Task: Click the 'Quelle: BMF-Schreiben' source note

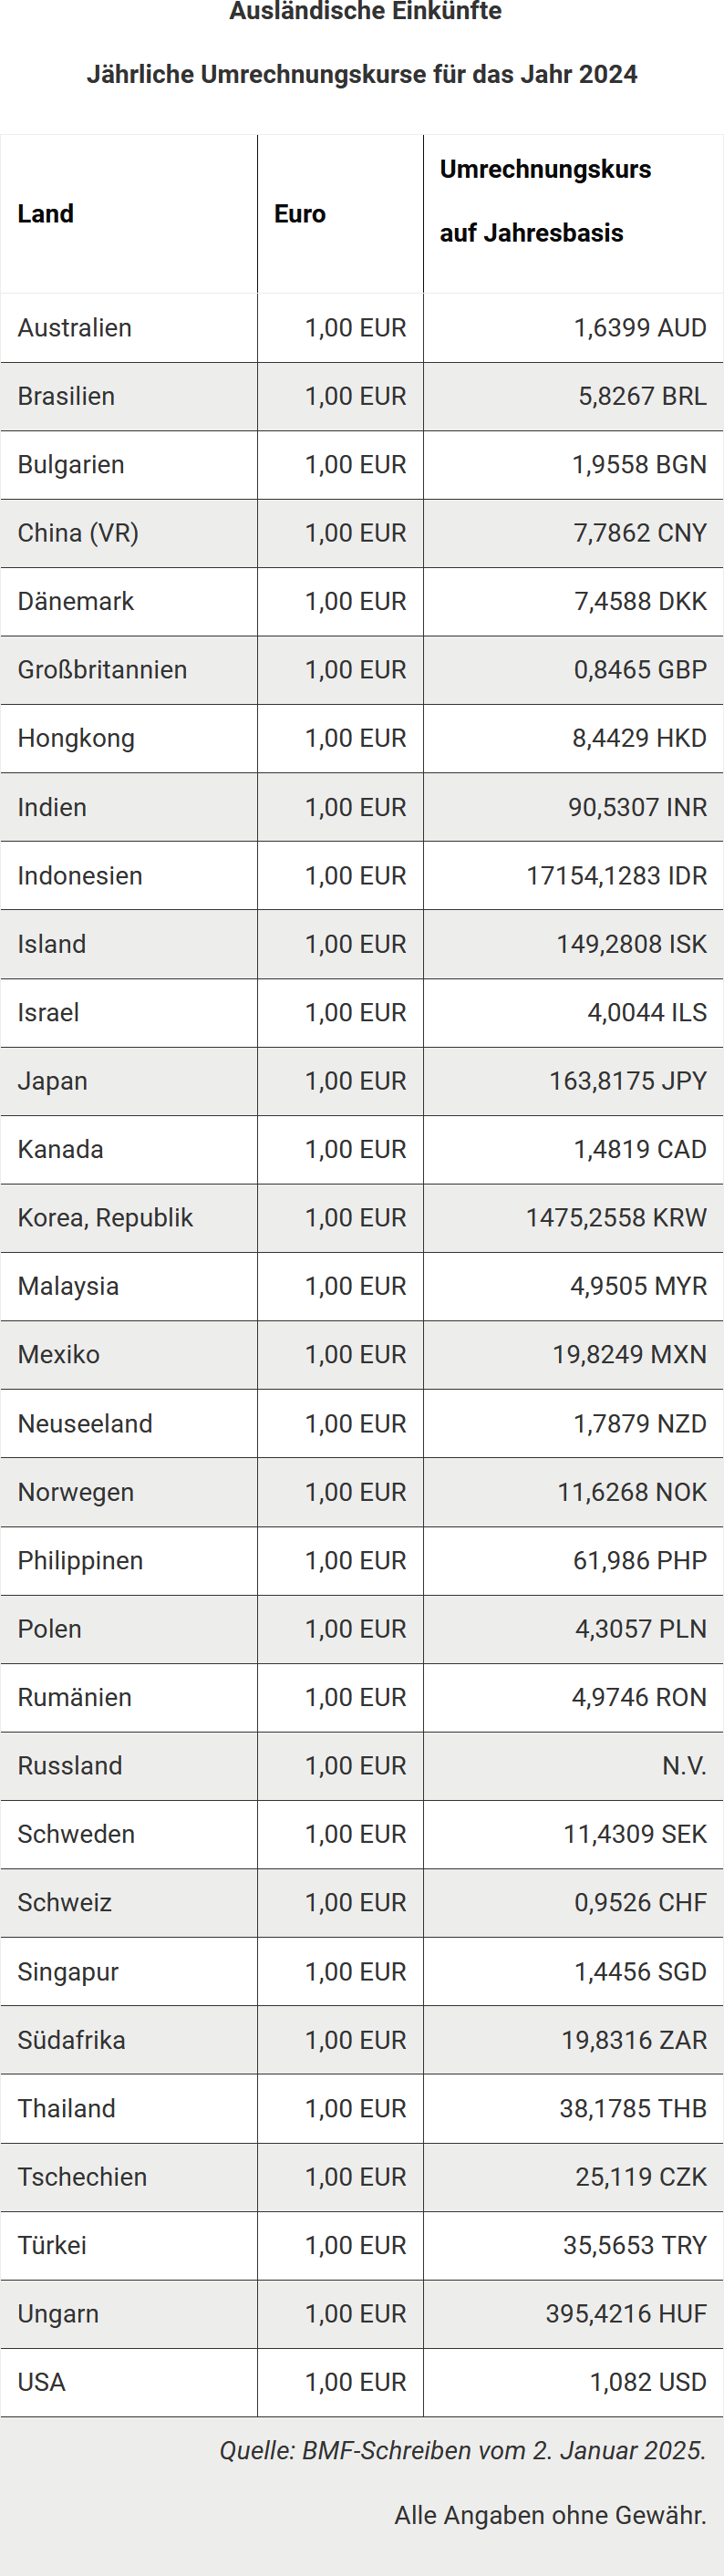Action: [x=463, y=2450]
